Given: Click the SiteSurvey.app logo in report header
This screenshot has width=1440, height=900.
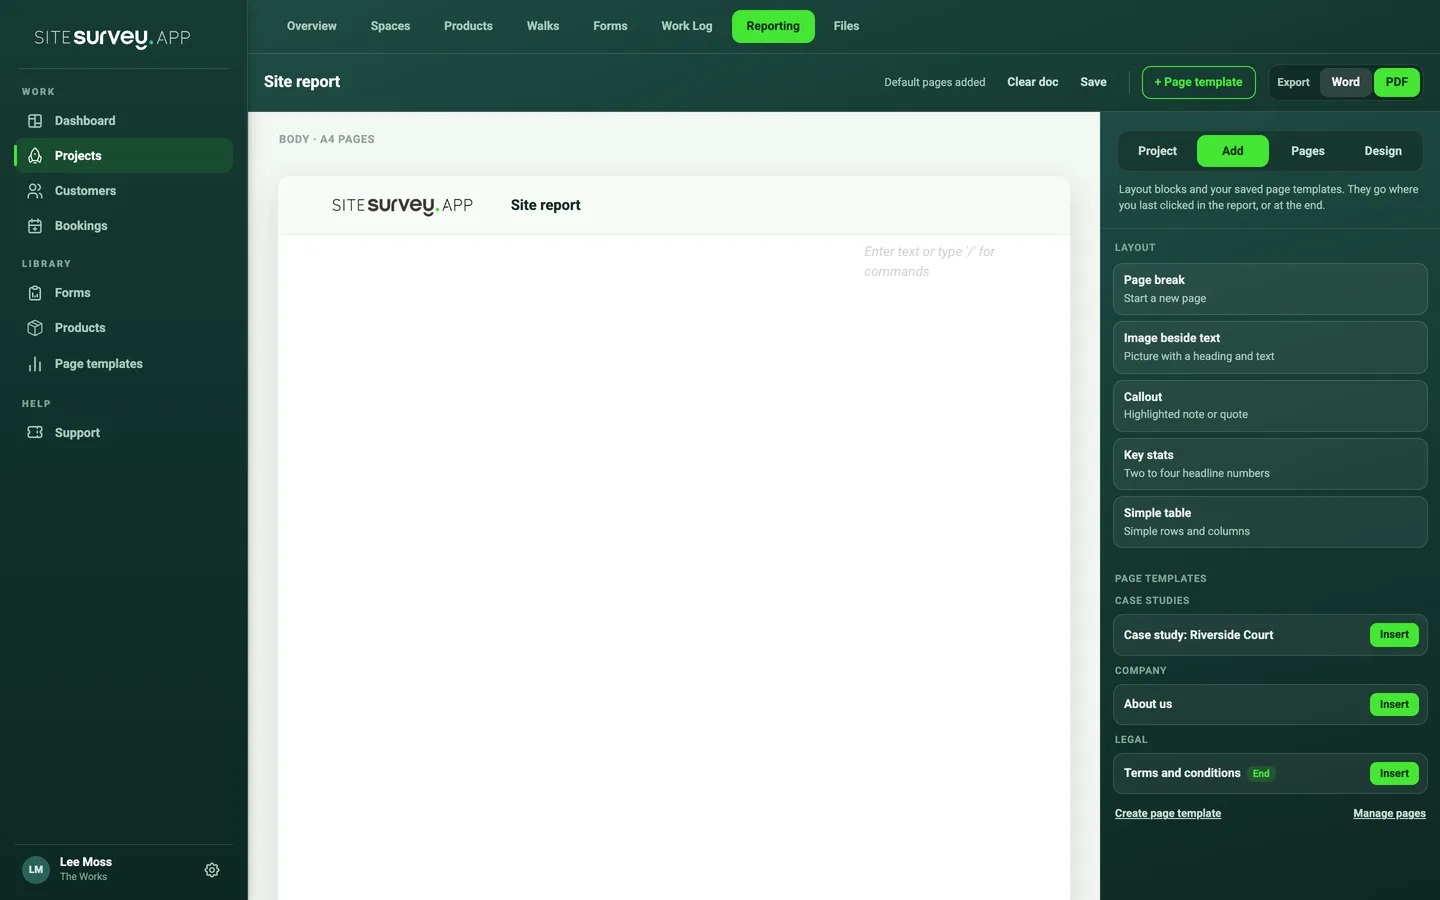Looking at the screenshot, I should click(402, 205).
